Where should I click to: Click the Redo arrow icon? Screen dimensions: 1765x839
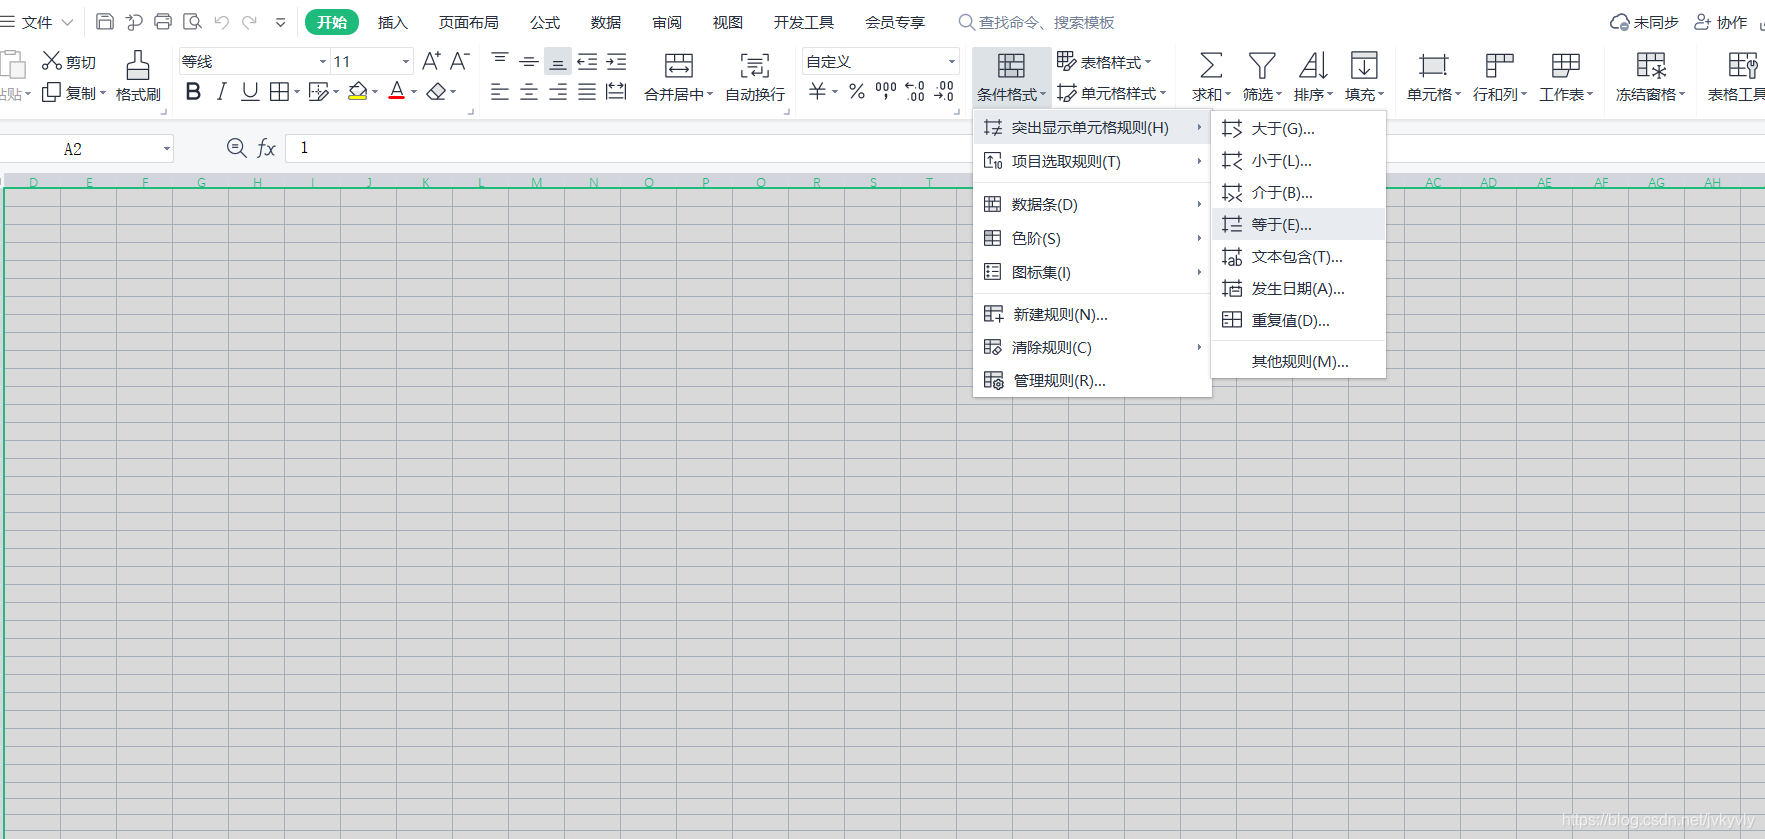coord(250,21)
